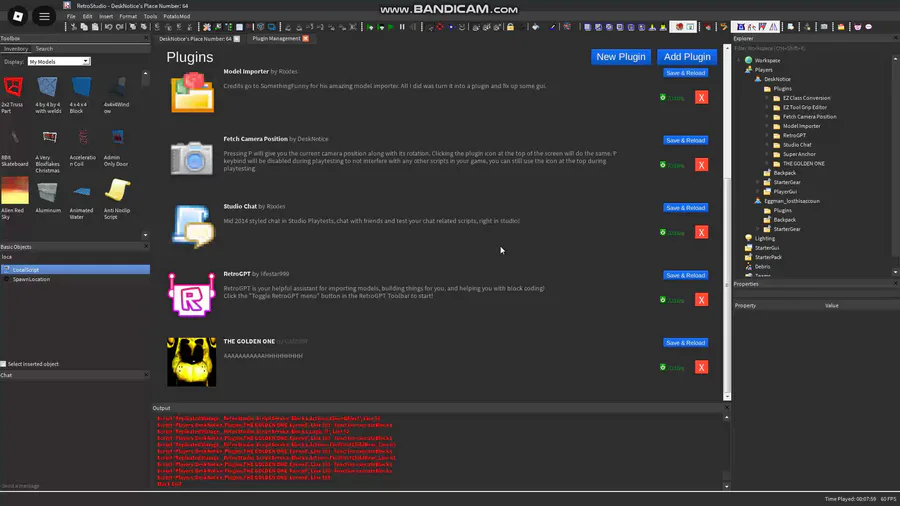Expand the Super Anchor folder in Explorer
900x506 pixels.
point(766,154)
